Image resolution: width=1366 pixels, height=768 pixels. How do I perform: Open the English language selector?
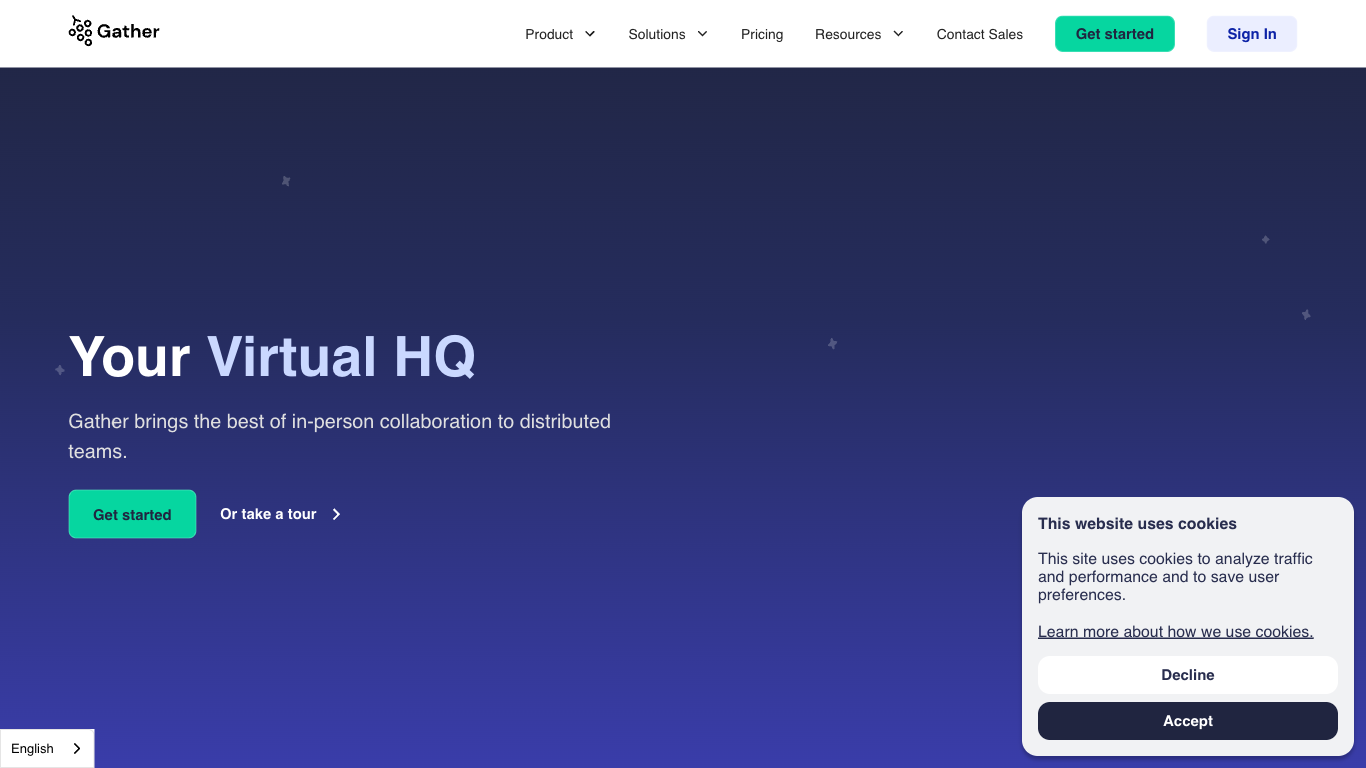(x=47, y=748)
